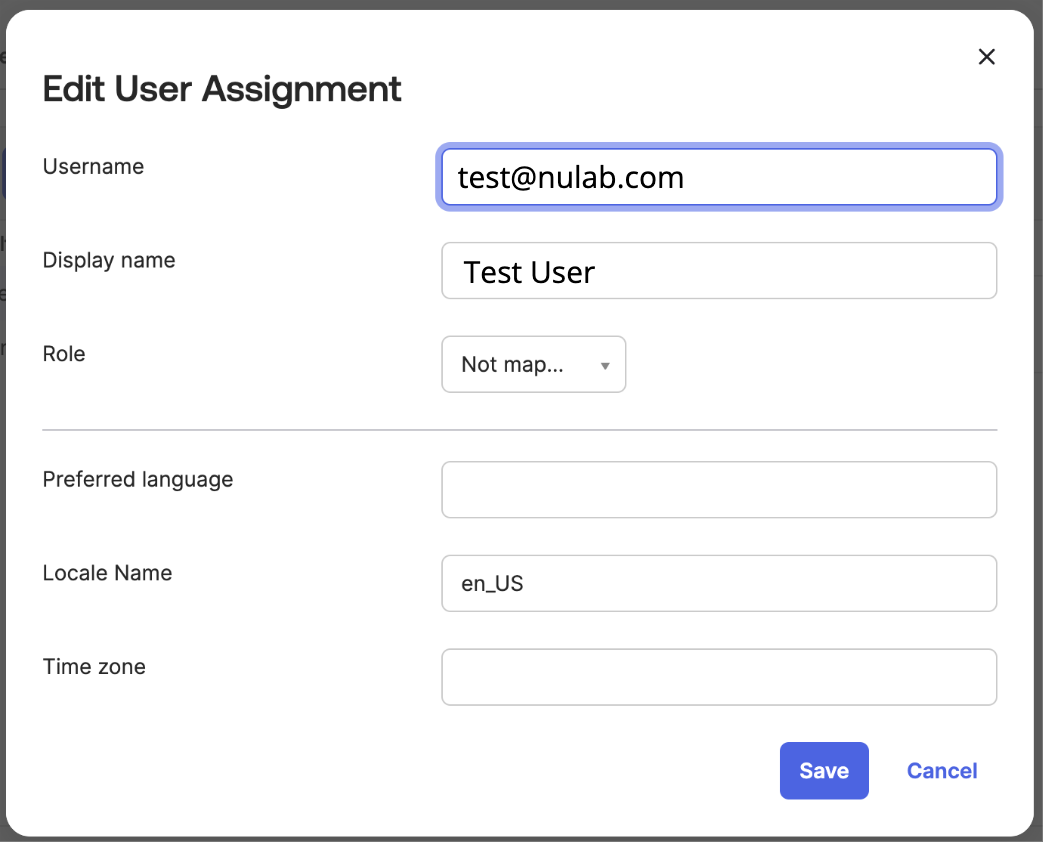Image resolution: width=1043 pixels, height=842 pixels.
Task: Place cursor on the en_US value
Action: coord(492,584)
